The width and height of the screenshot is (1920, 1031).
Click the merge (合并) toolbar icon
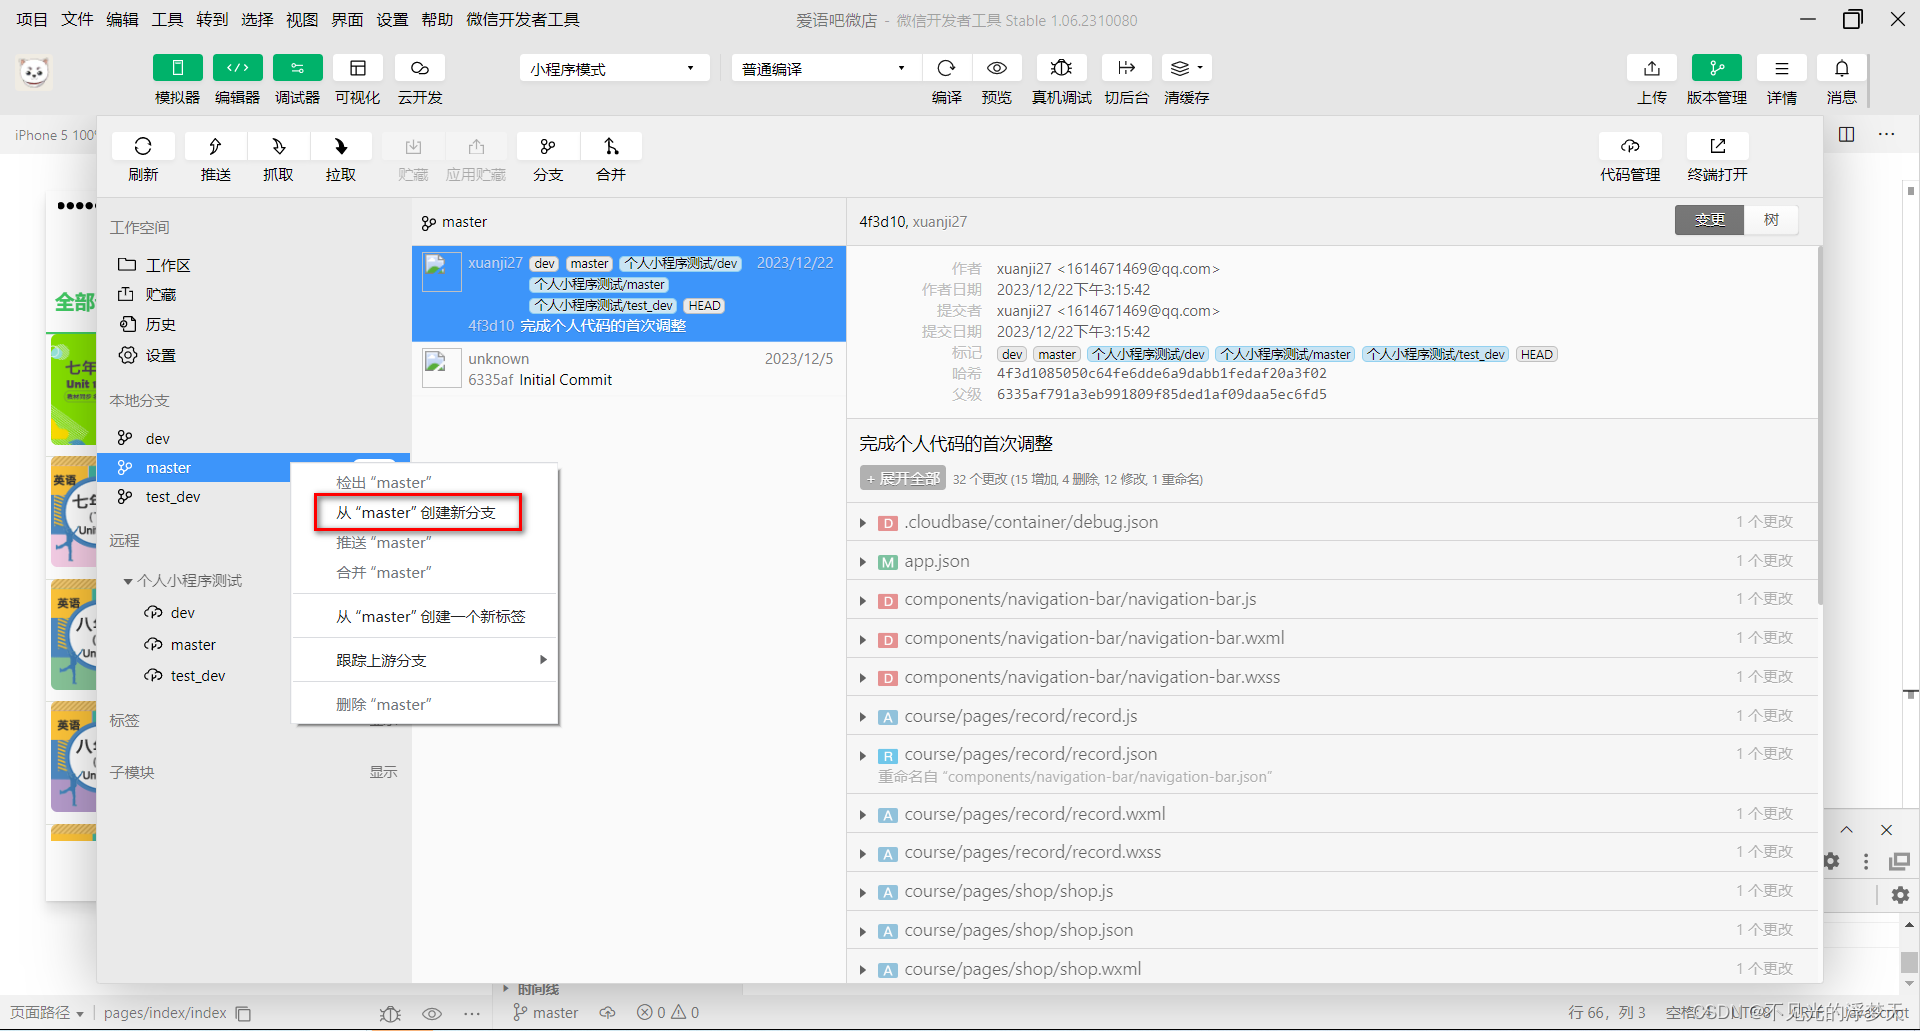(x=611, y=147)
